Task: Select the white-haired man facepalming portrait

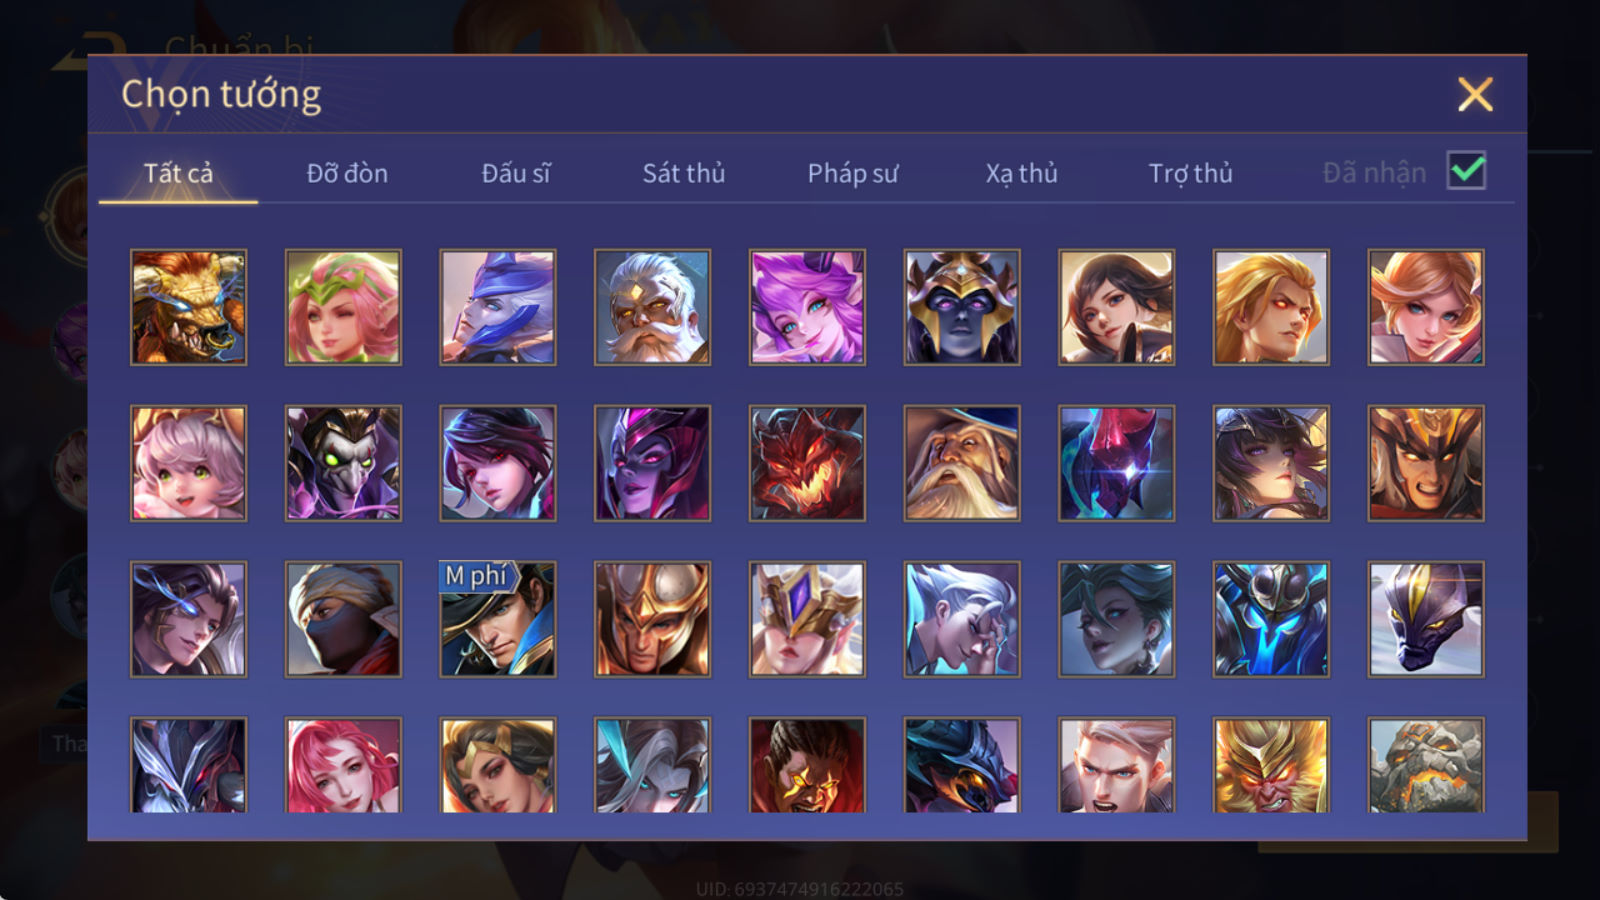Action: click(962, 619)
